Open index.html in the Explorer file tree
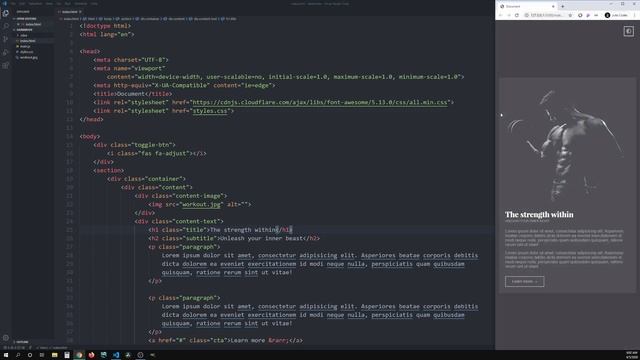Image resolution: width=640 pixels, height=360 pixels. (28, 41)
